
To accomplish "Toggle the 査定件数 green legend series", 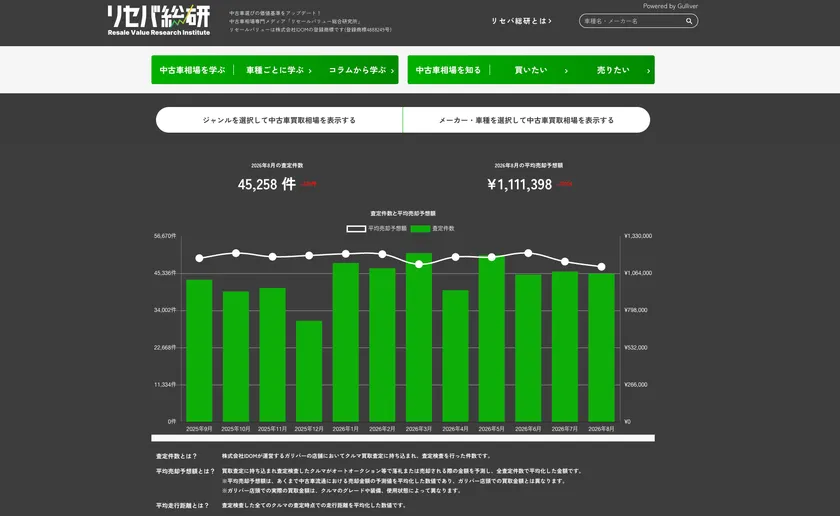I will [433, 229].
